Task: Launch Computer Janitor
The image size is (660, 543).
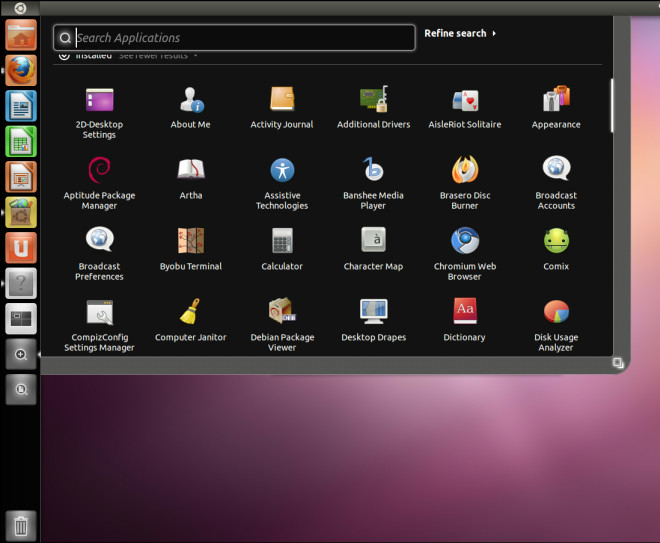Action: (x=191, y=320)
